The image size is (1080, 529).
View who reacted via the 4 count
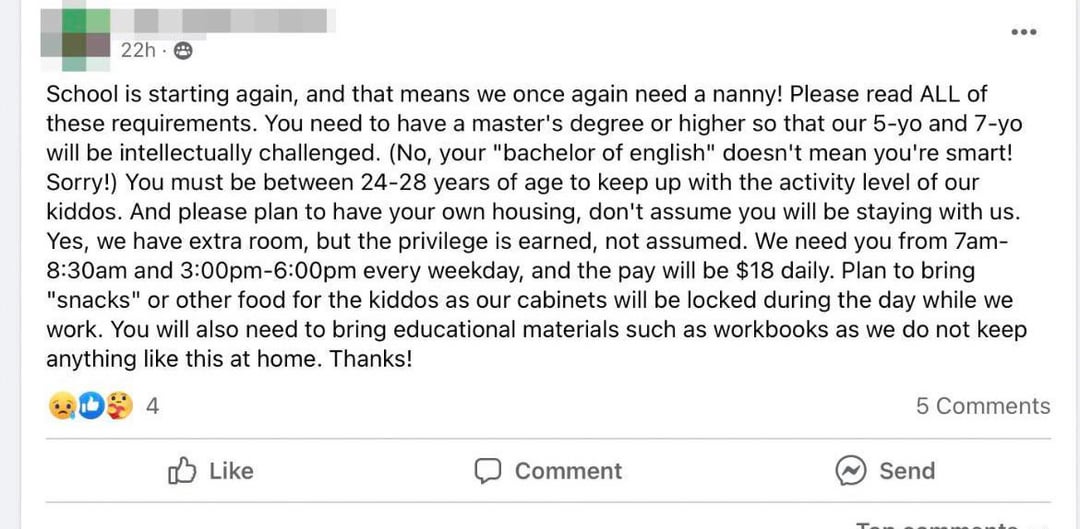[152, 406]
